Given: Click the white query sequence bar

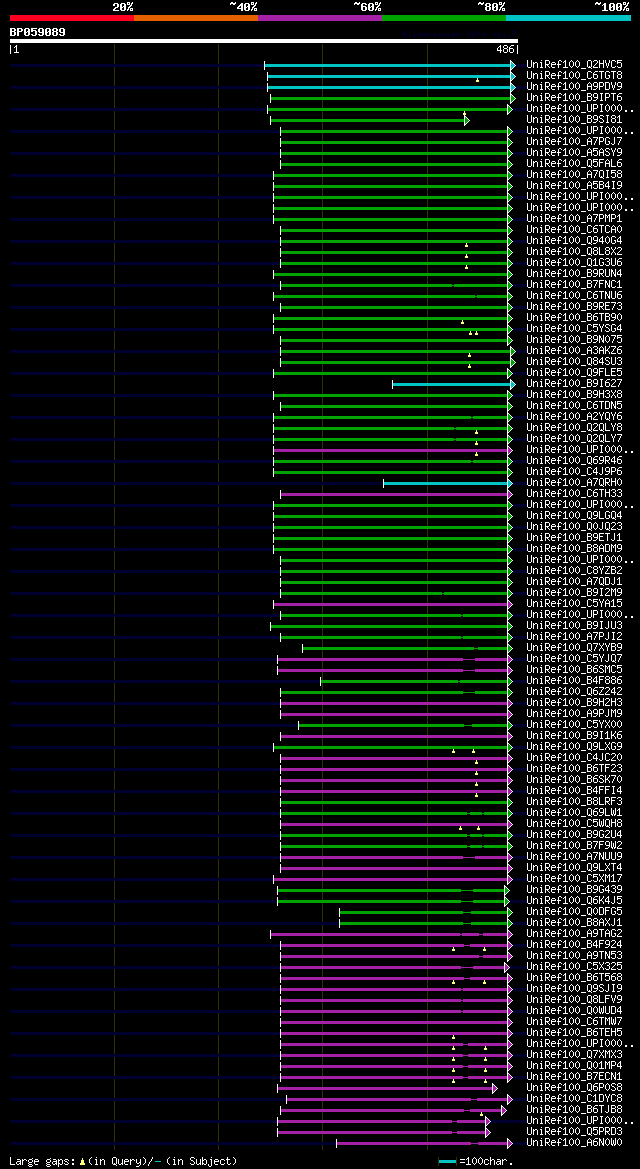Looking at the screenshot, I should pos(263,40).
